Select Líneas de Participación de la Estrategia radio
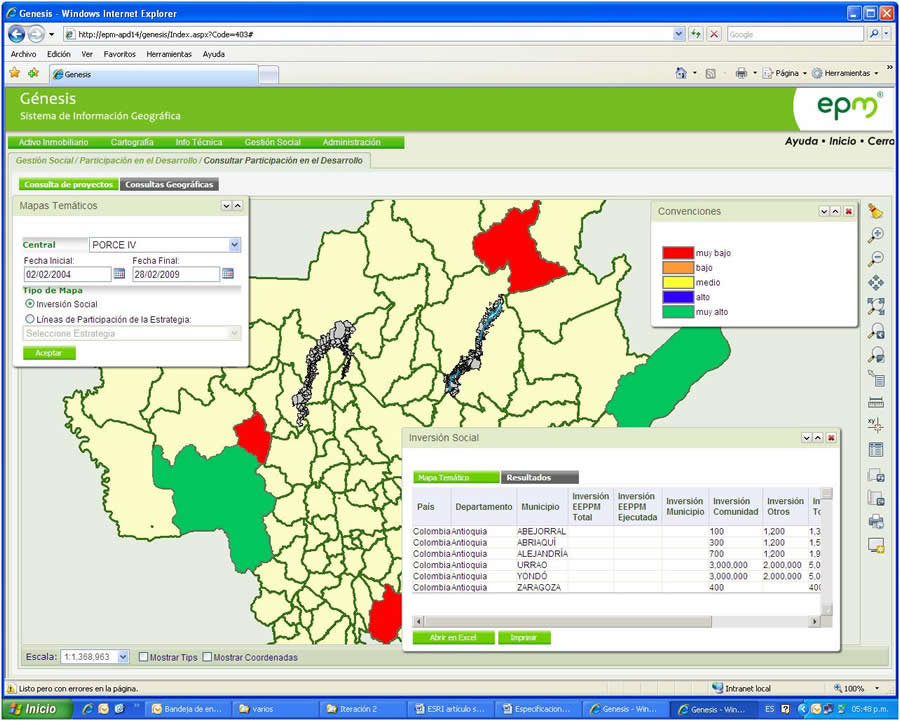Image resolution: width=900 pixels, height=721 pixels. point(30,319)
